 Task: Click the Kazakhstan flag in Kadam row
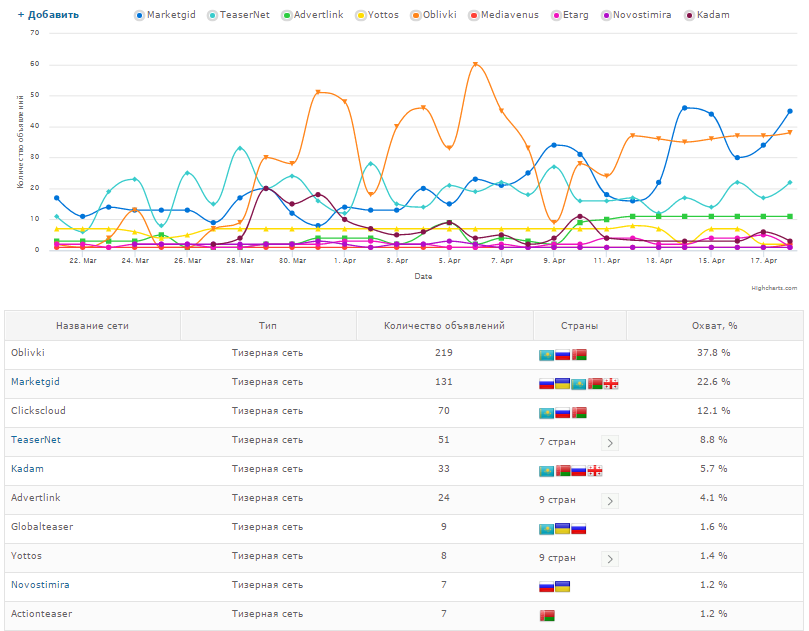click(546, 471)
